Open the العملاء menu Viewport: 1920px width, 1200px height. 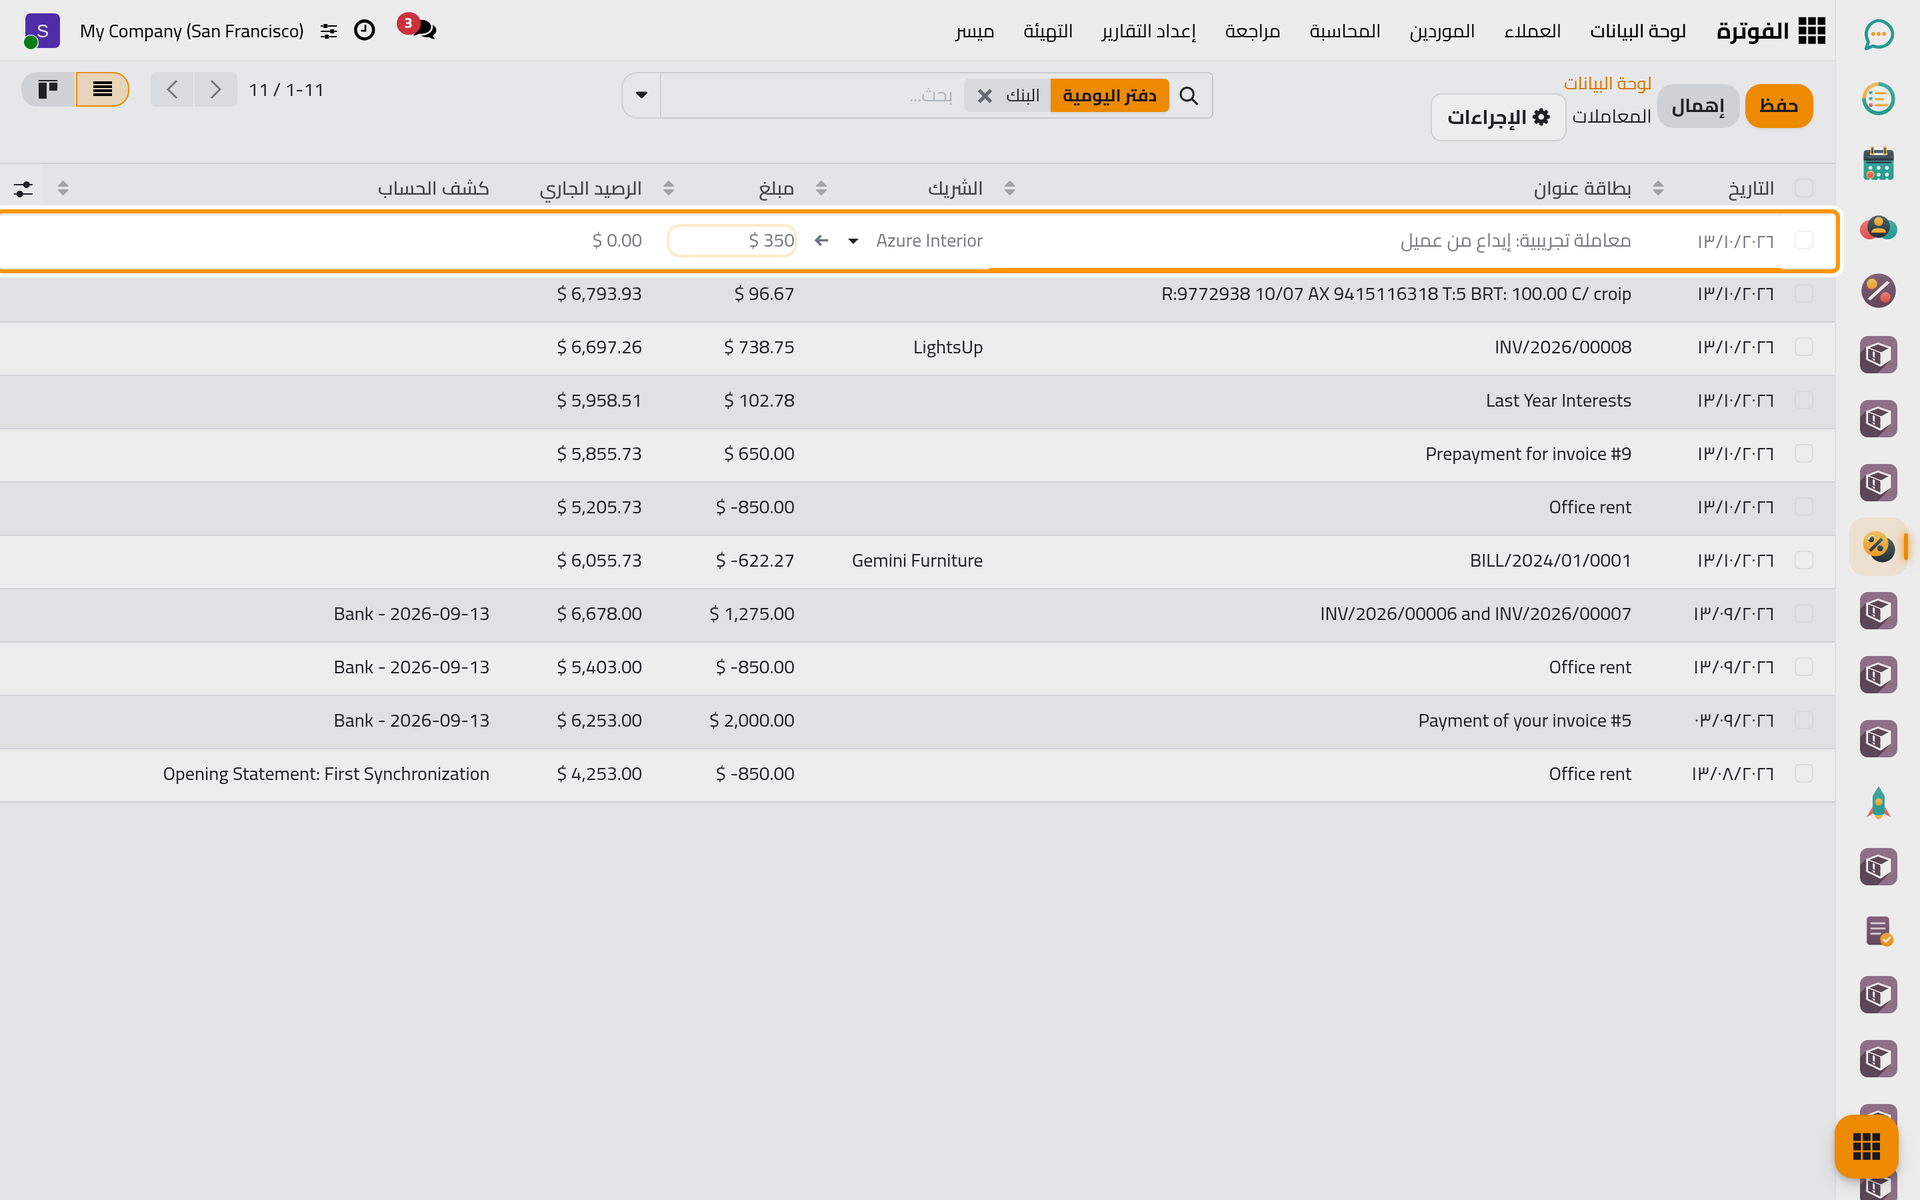(1532, 31)
